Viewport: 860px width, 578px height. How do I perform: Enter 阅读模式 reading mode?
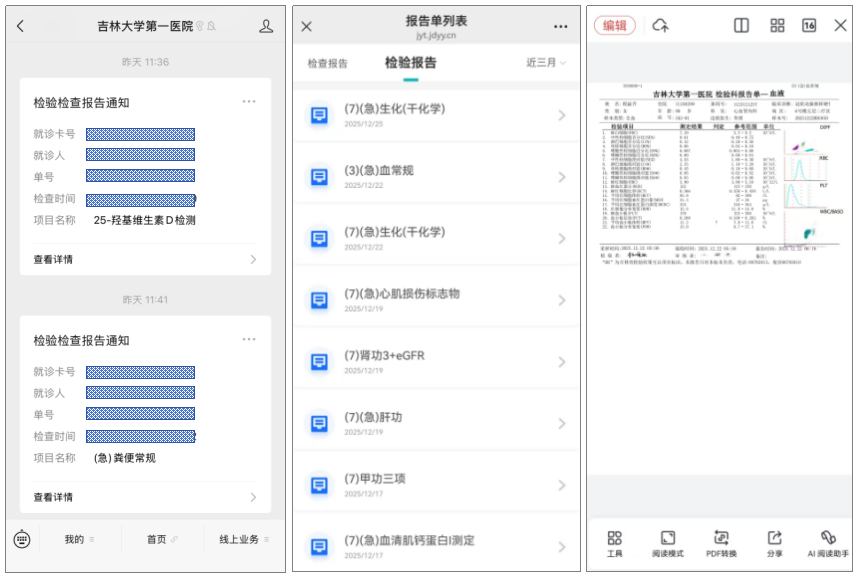pyautogui.click(x=667, y=543)
